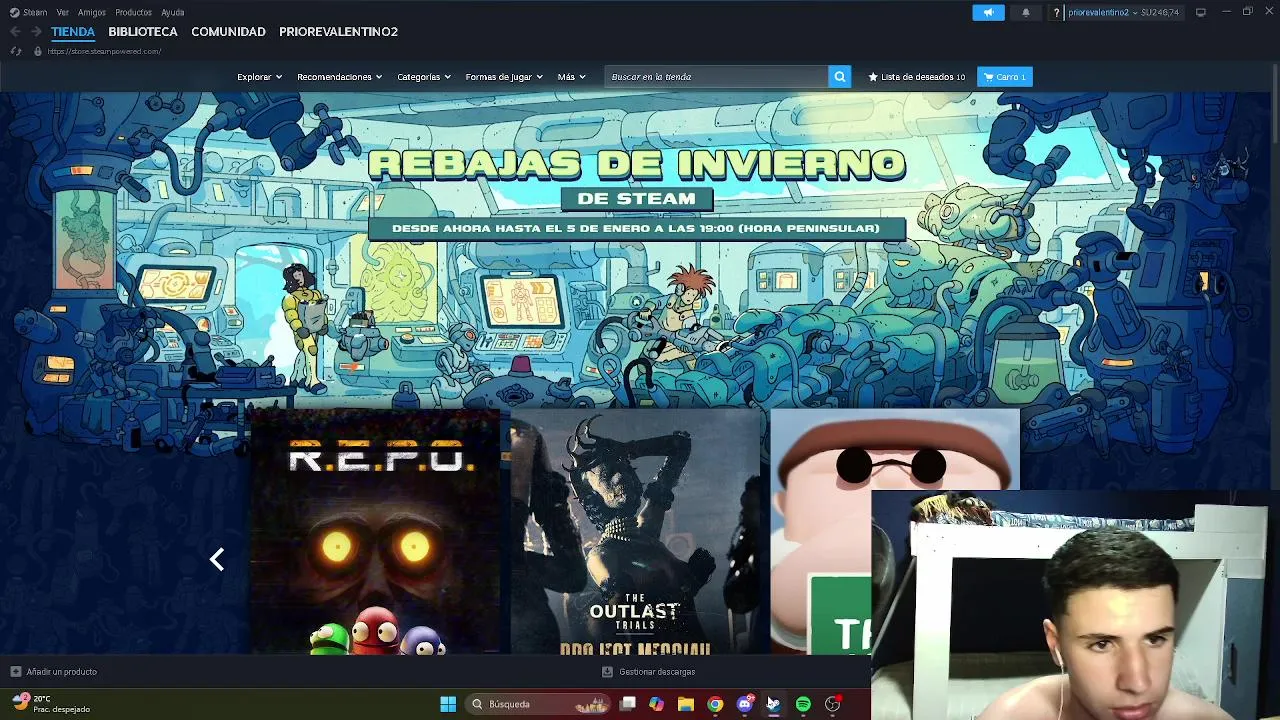Open the PRIOREVALENTINO2 profile tab
Screen dimensions: 1280x720
[x=338, y=32]
